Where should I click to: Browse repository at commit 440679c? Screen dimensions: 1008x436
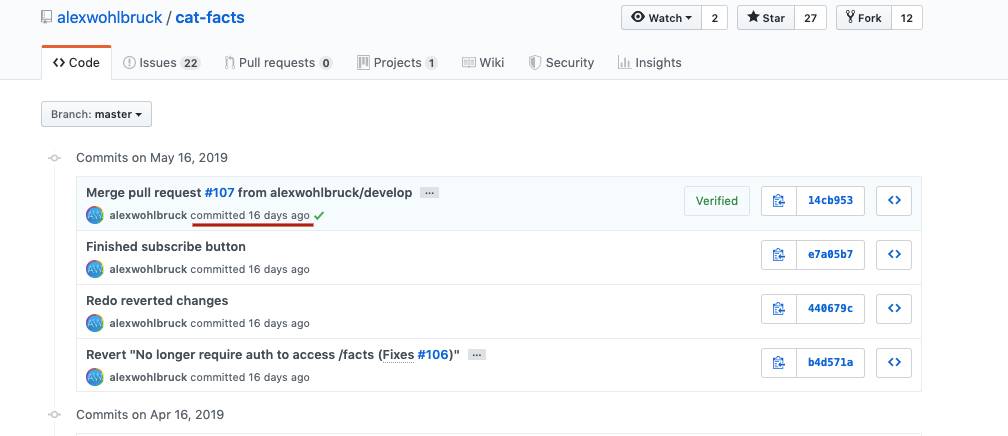coord(894,309)
